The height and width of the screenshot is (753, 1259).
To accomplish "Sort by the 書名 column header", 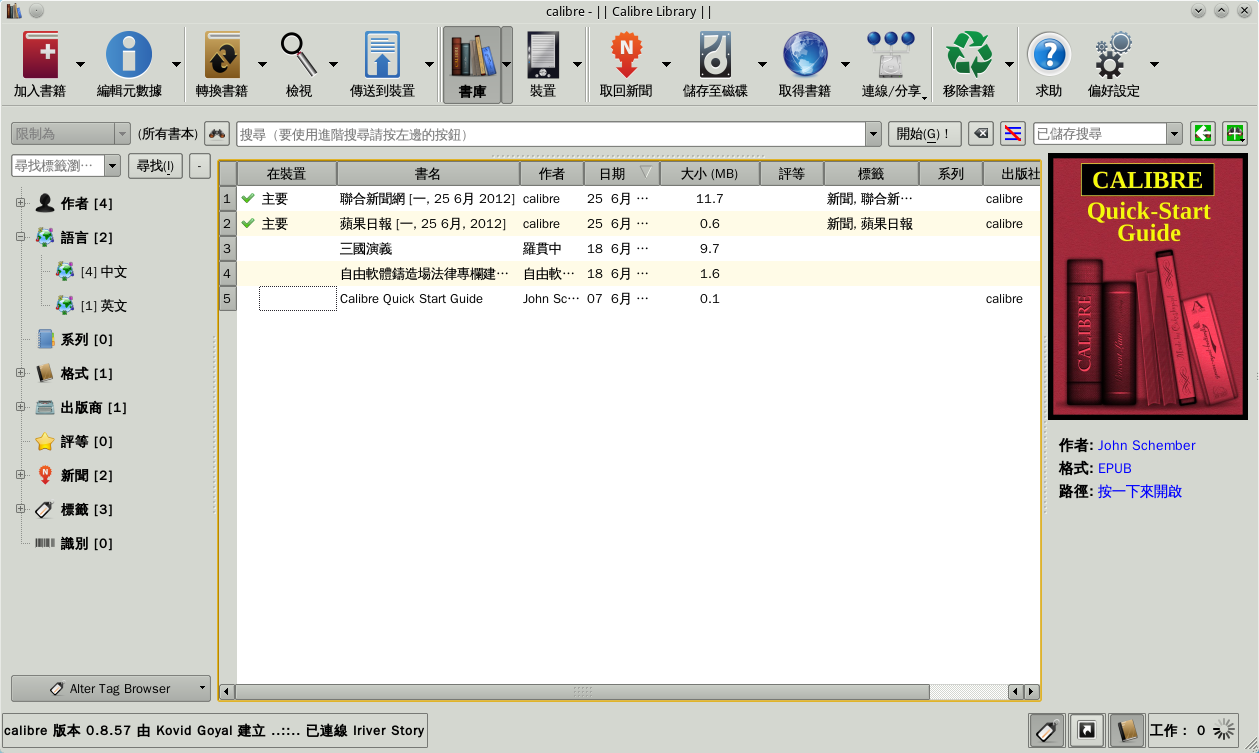I will click(x=428, y=174).
